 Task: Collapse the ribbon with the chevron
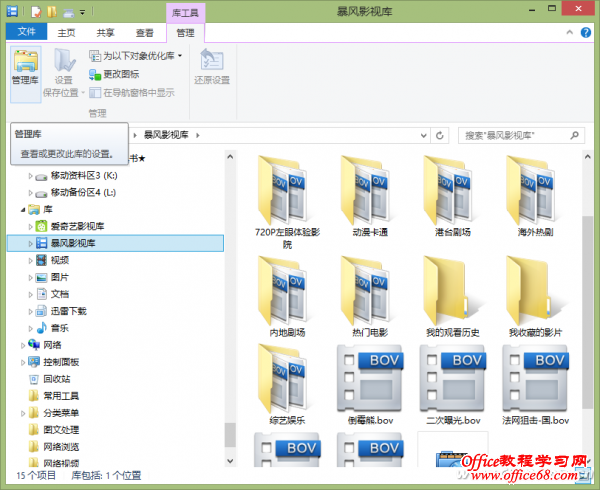569,33
